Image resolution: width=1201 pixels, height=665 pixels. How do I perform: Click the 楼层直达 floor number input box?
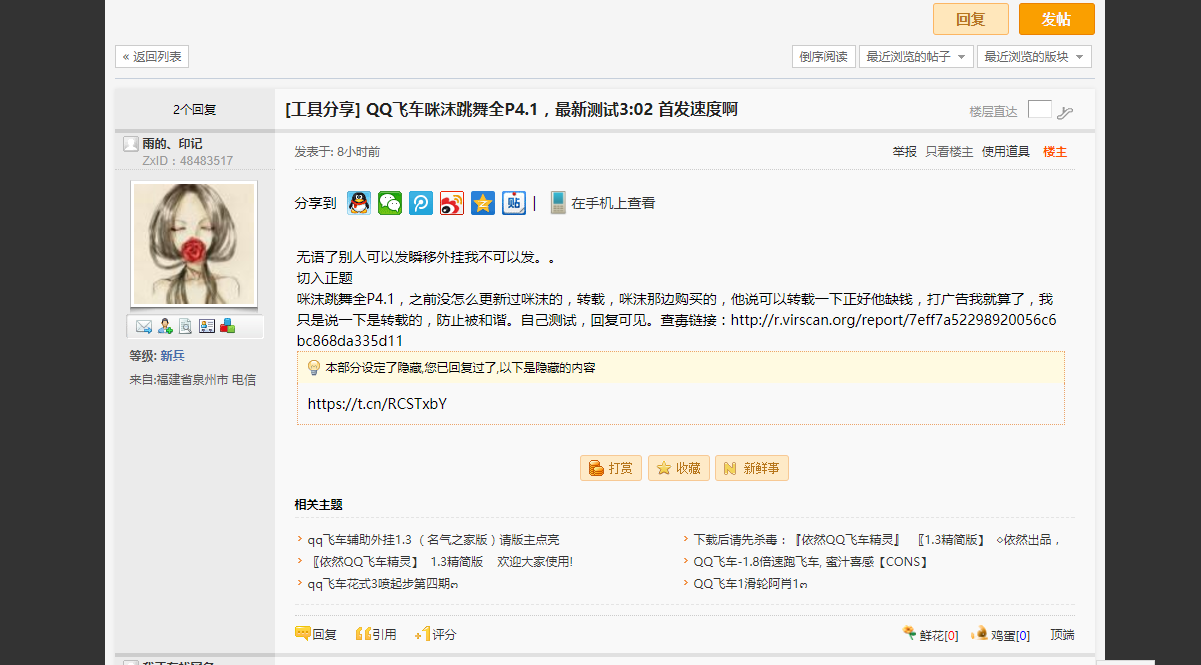[1040, 110]
